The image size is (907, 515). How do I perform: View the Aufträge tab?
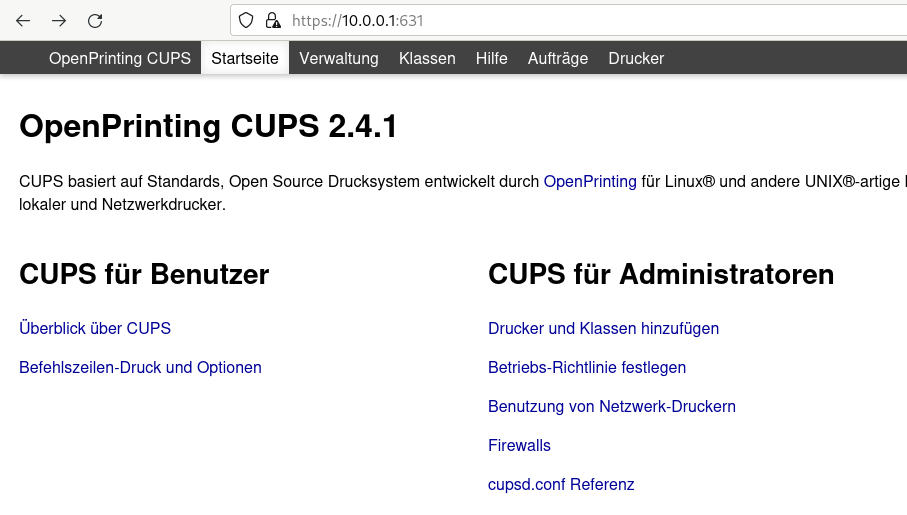558,58
